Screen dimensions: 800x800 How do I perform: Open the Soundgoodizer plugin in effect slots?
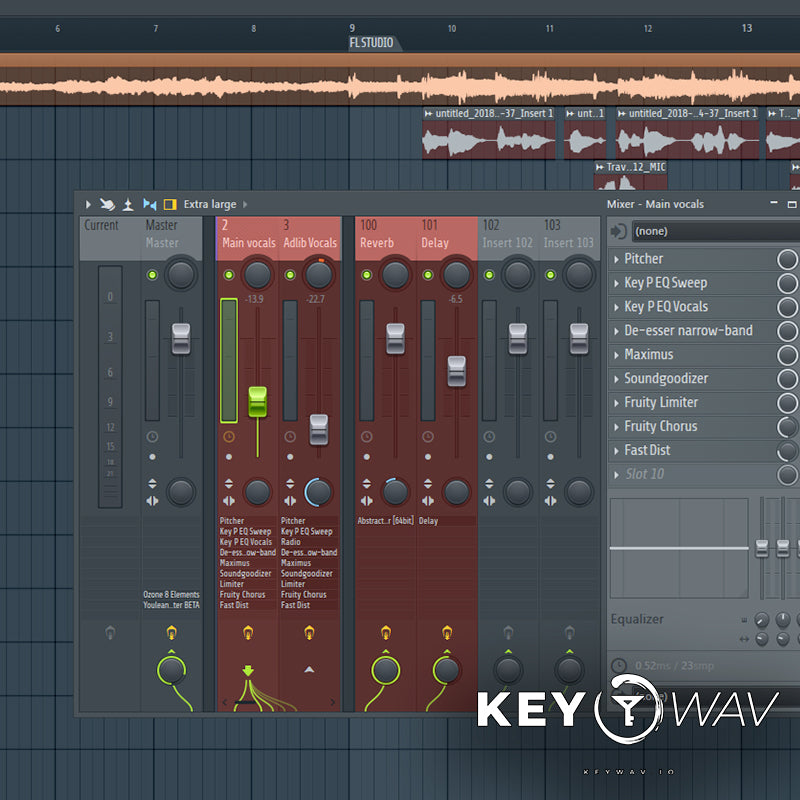[667, 379]
